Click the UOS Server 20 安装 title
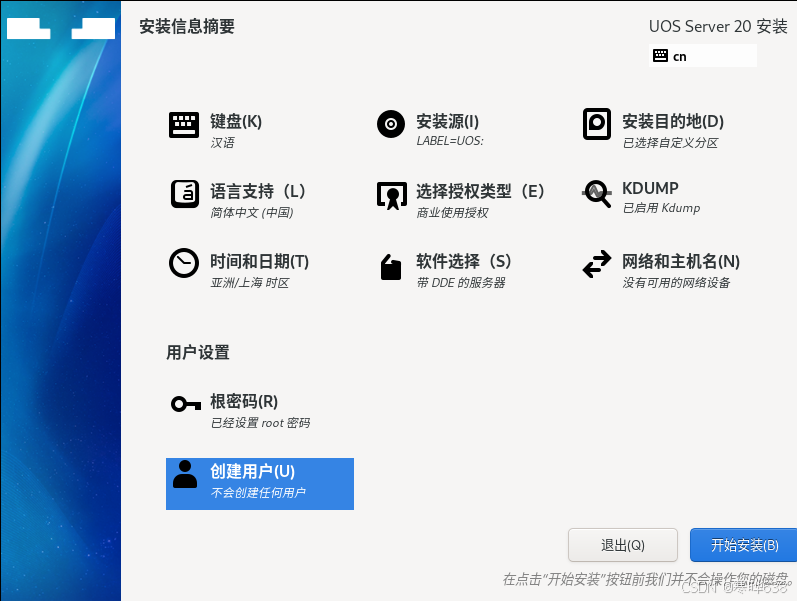The width and height of the screenshot is (797, 601). click(718, 26)
